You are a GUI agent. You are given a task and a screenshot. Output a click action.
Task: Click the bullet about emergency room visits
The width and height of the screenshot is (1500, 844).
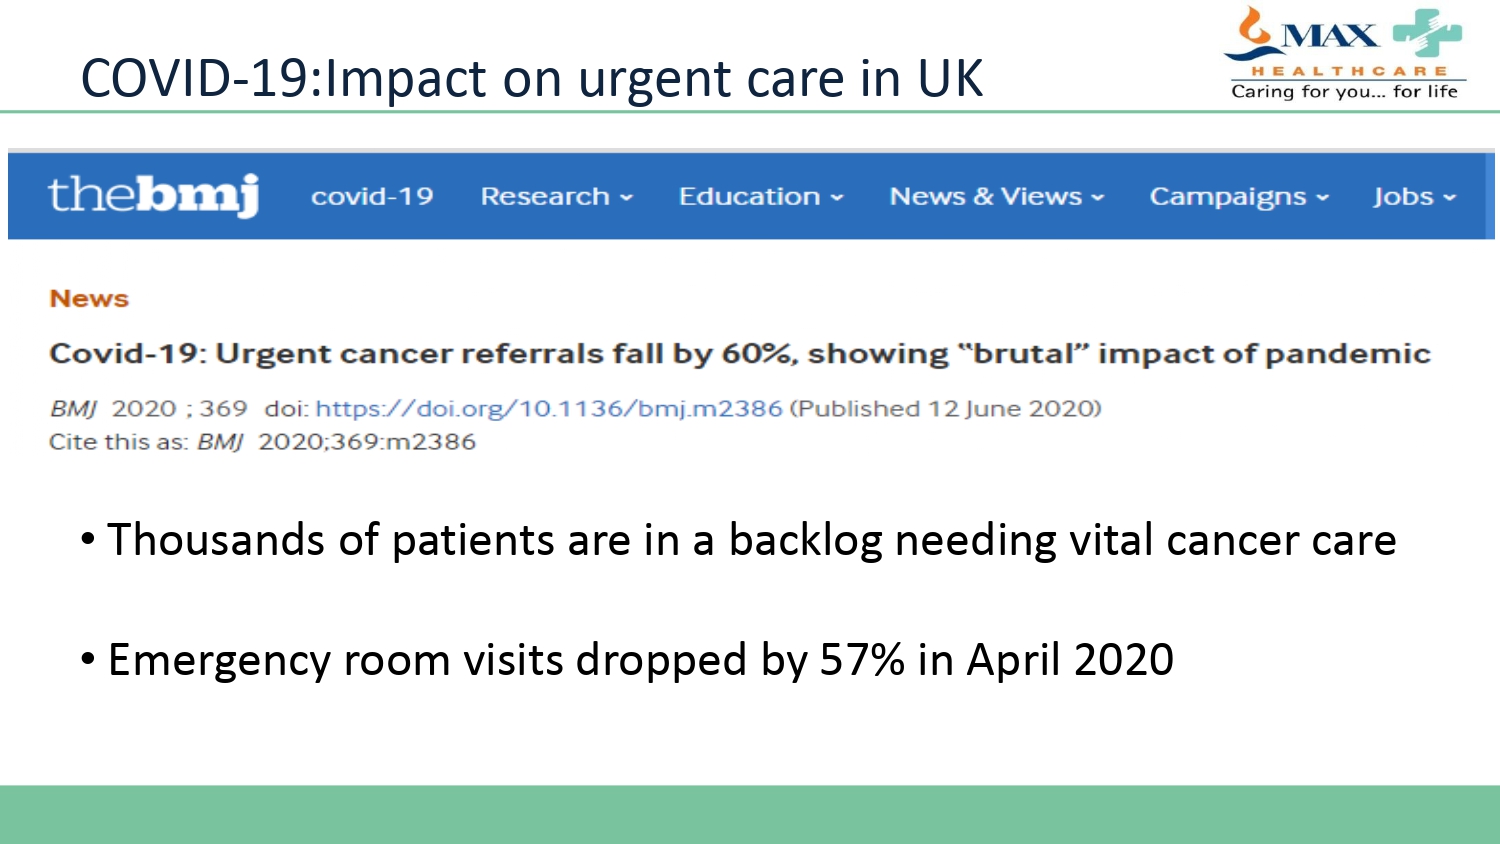click(x=640, y=660)
